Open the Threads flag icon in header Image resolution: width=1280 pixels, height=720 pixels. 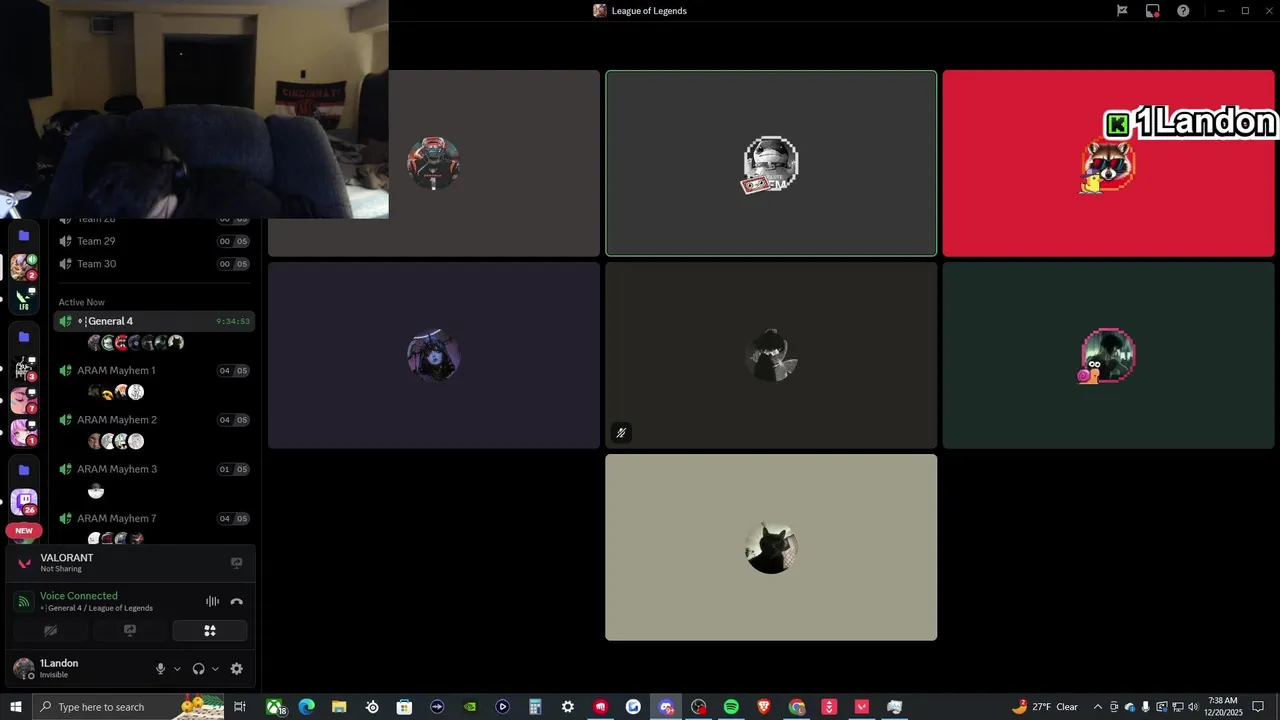pyautogui.click(x=1122, y=11)
